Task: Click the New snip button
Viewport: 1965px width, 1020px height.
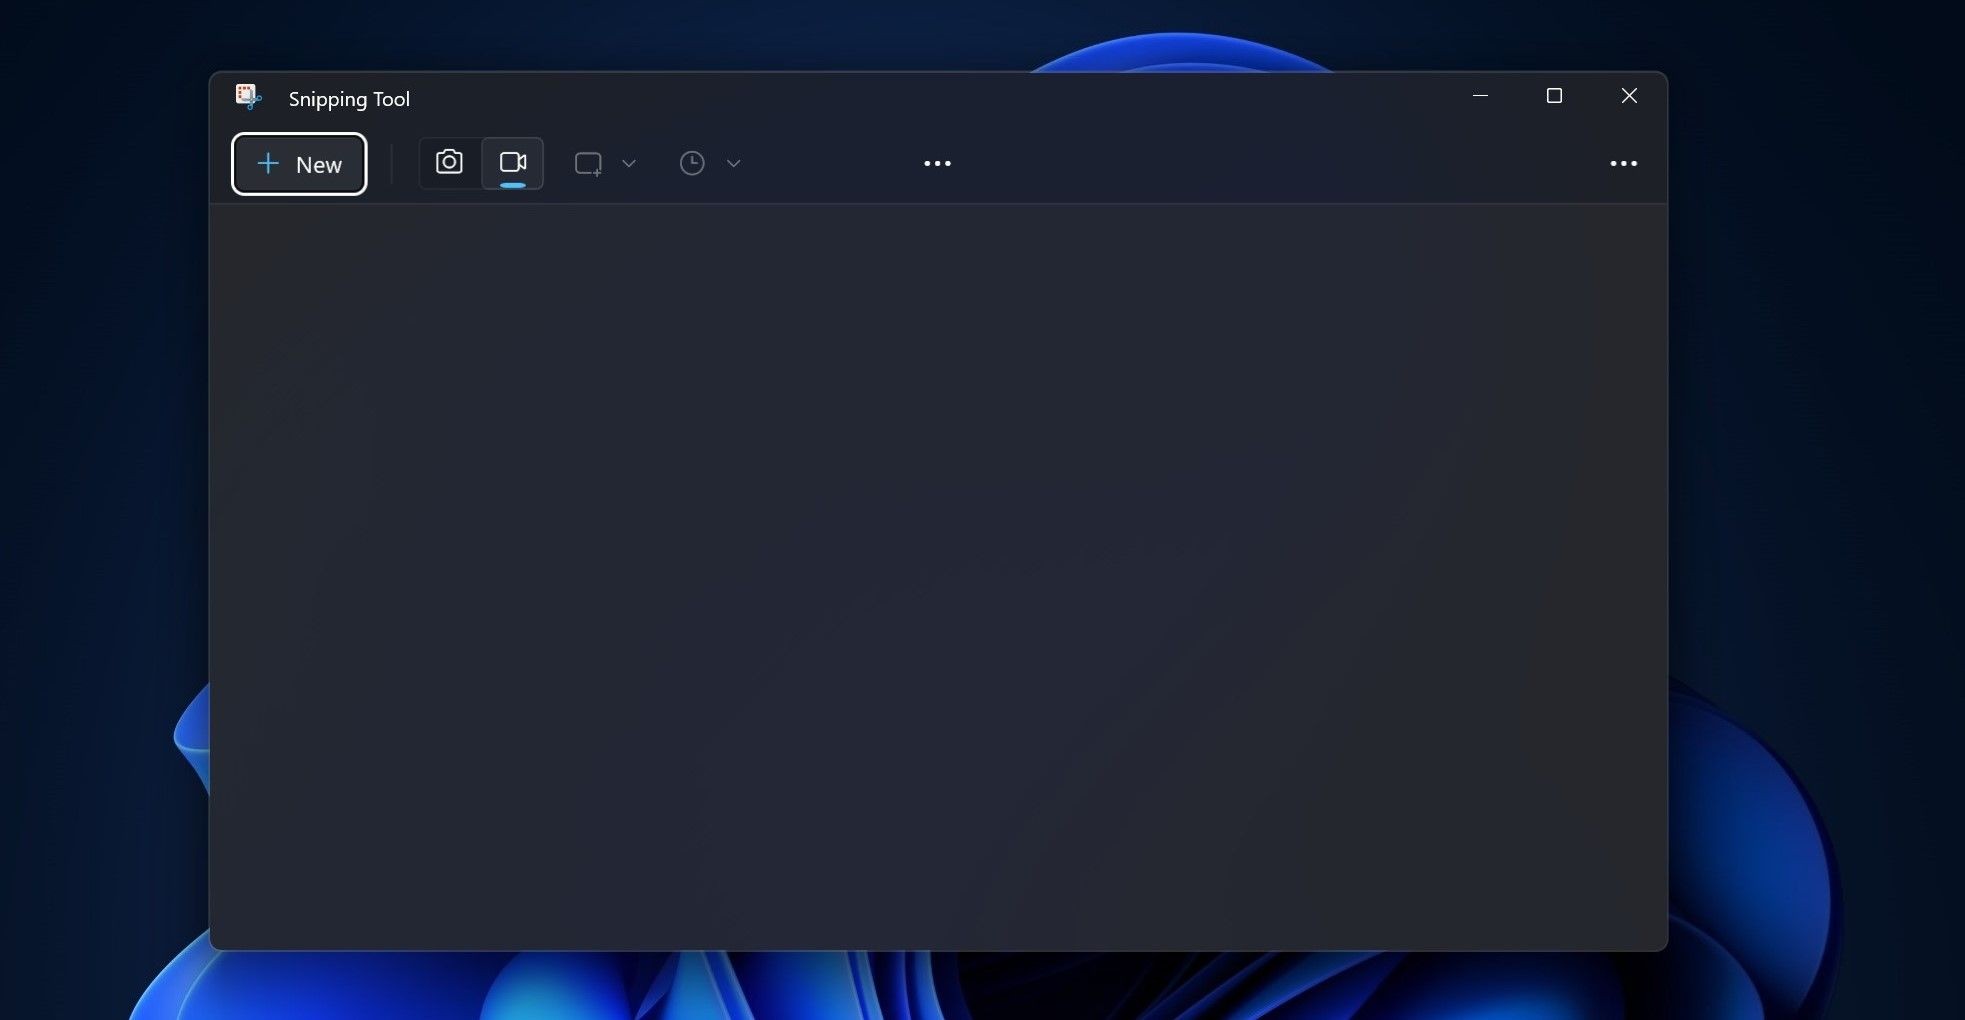Action: [x=299, y=164]
